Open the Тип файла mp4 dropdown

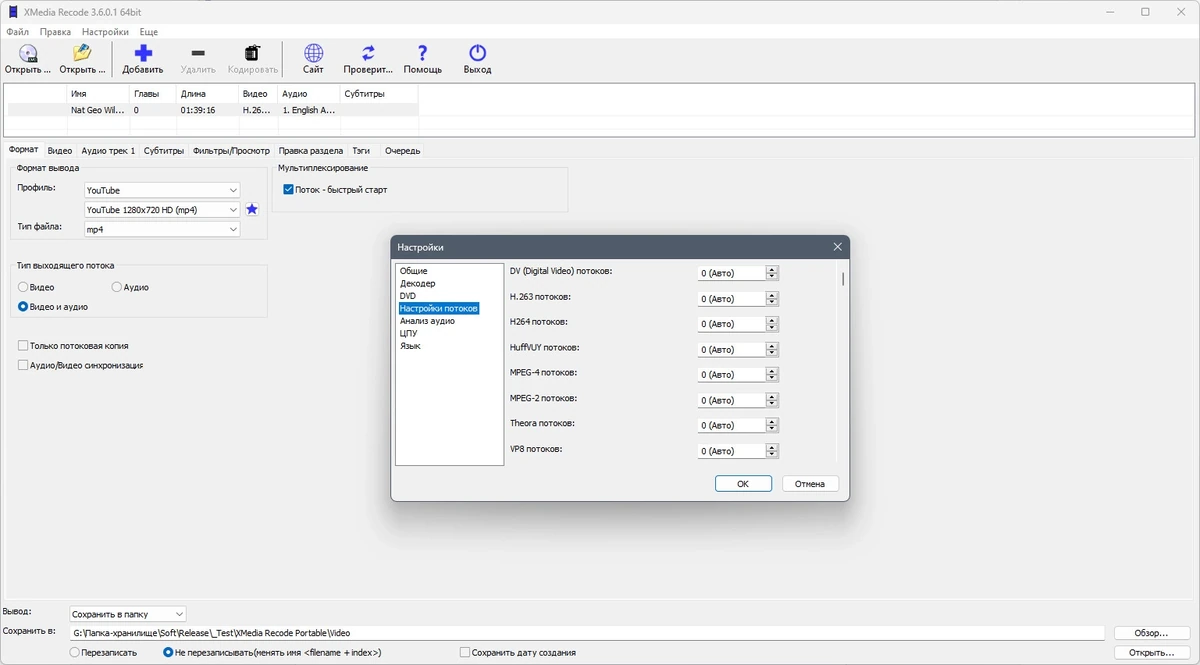162,229
